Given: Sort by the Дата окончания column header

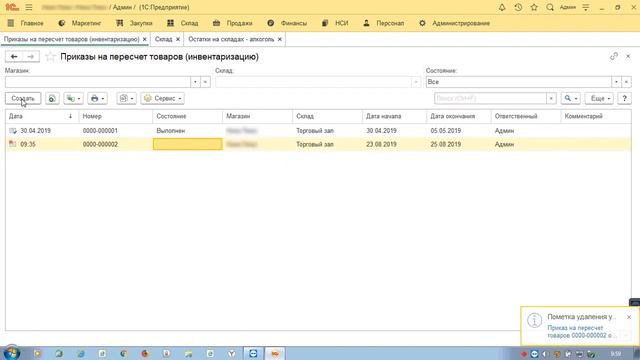Looking at the screenshot, I should 459,116.
